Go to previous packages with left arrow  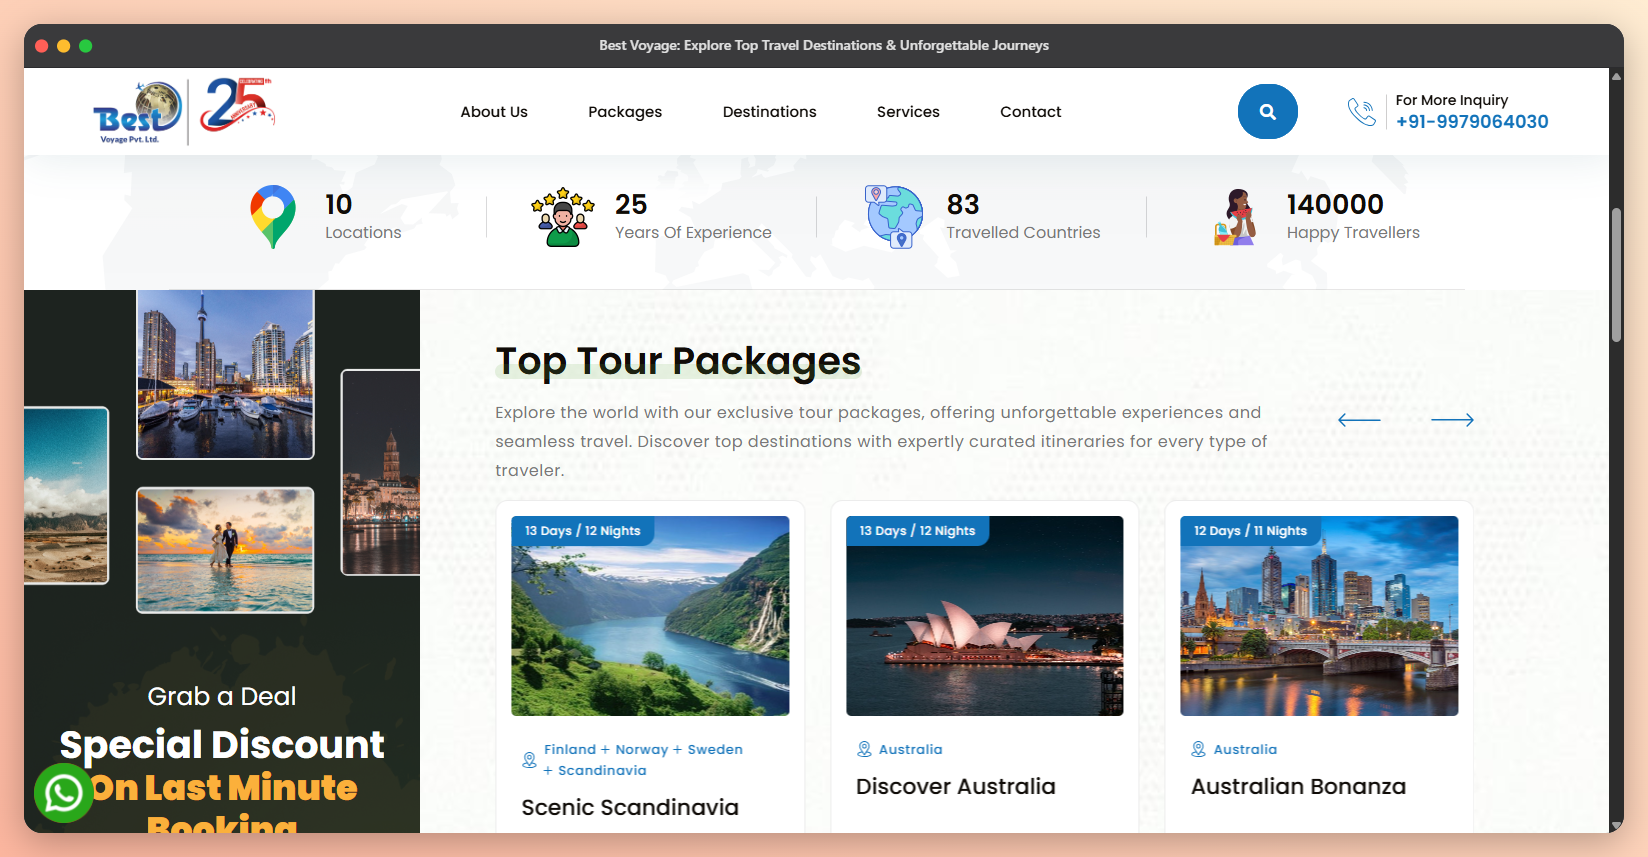(x=1359, y=420)
